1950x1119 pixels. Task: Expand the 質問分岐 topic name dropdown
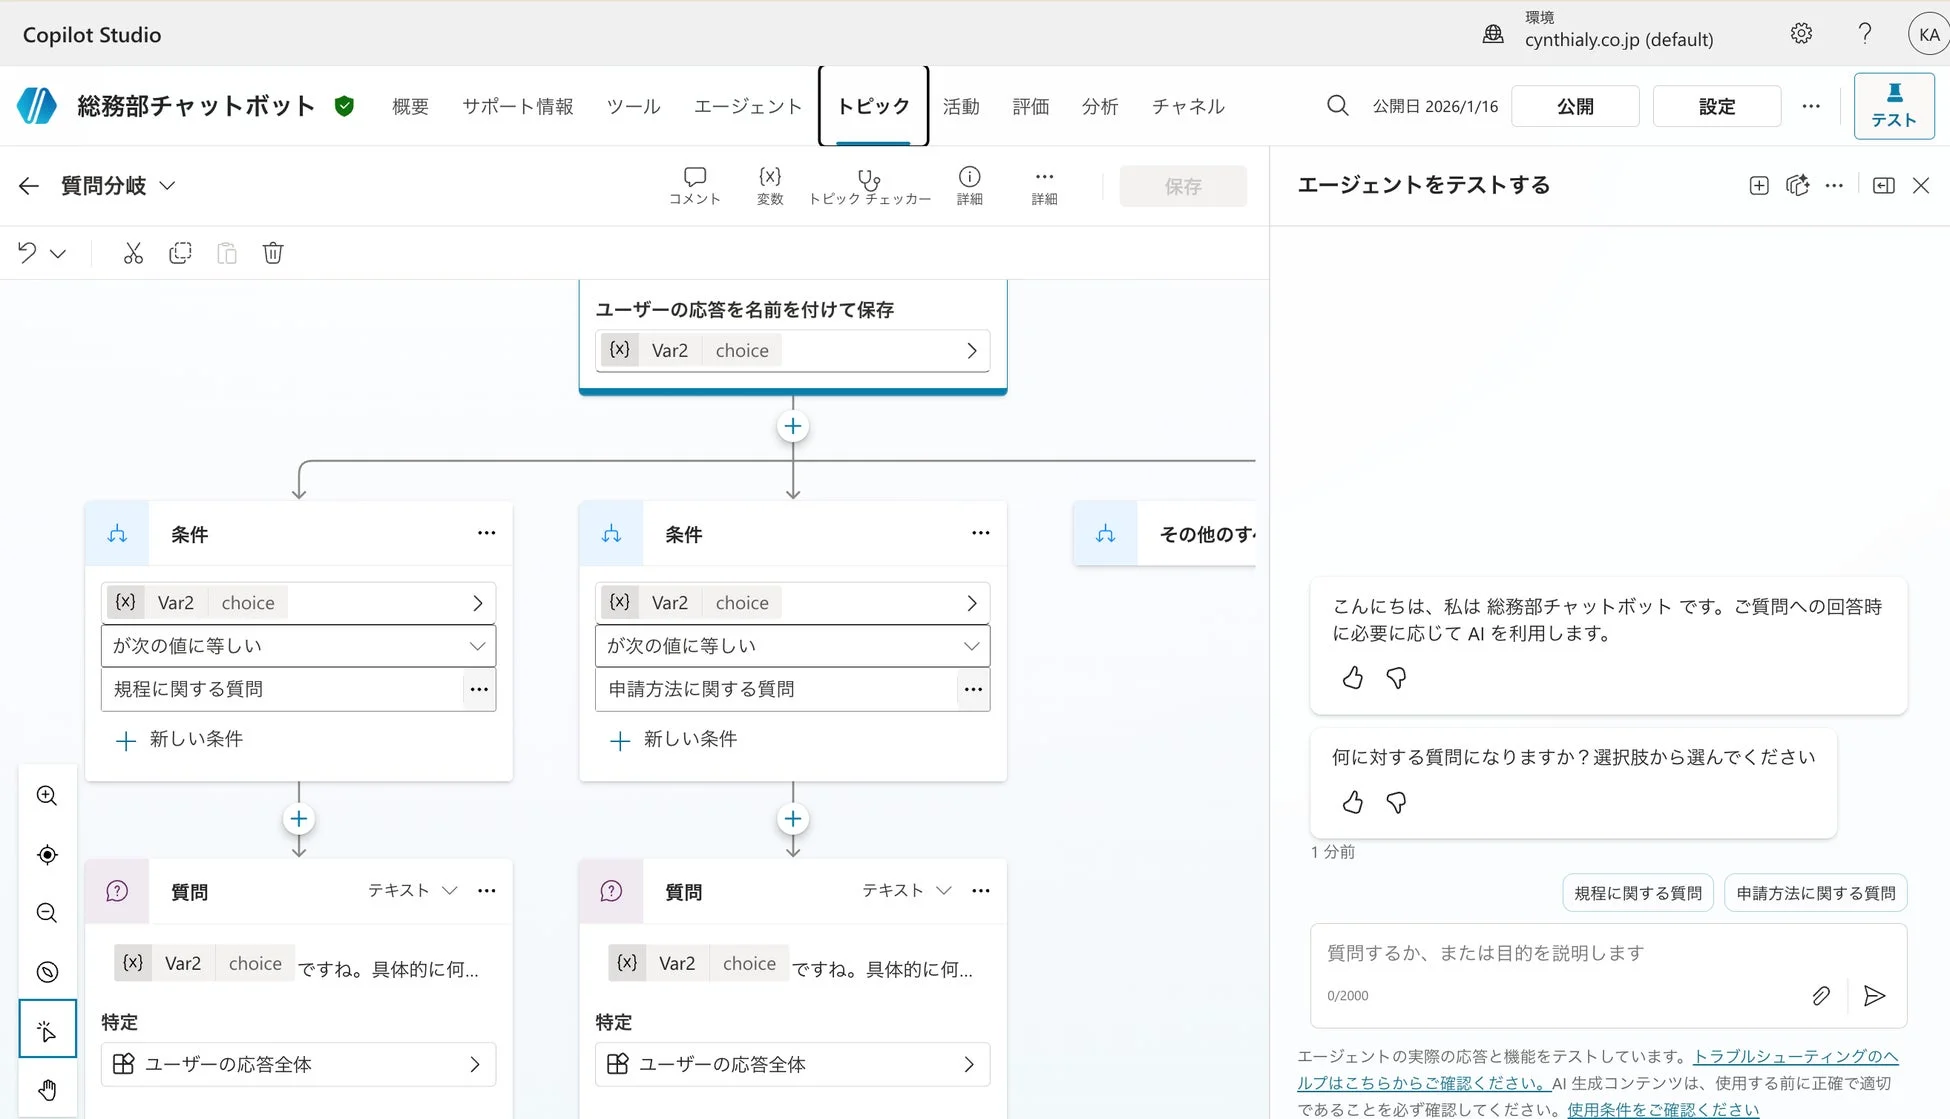[168, 185]
